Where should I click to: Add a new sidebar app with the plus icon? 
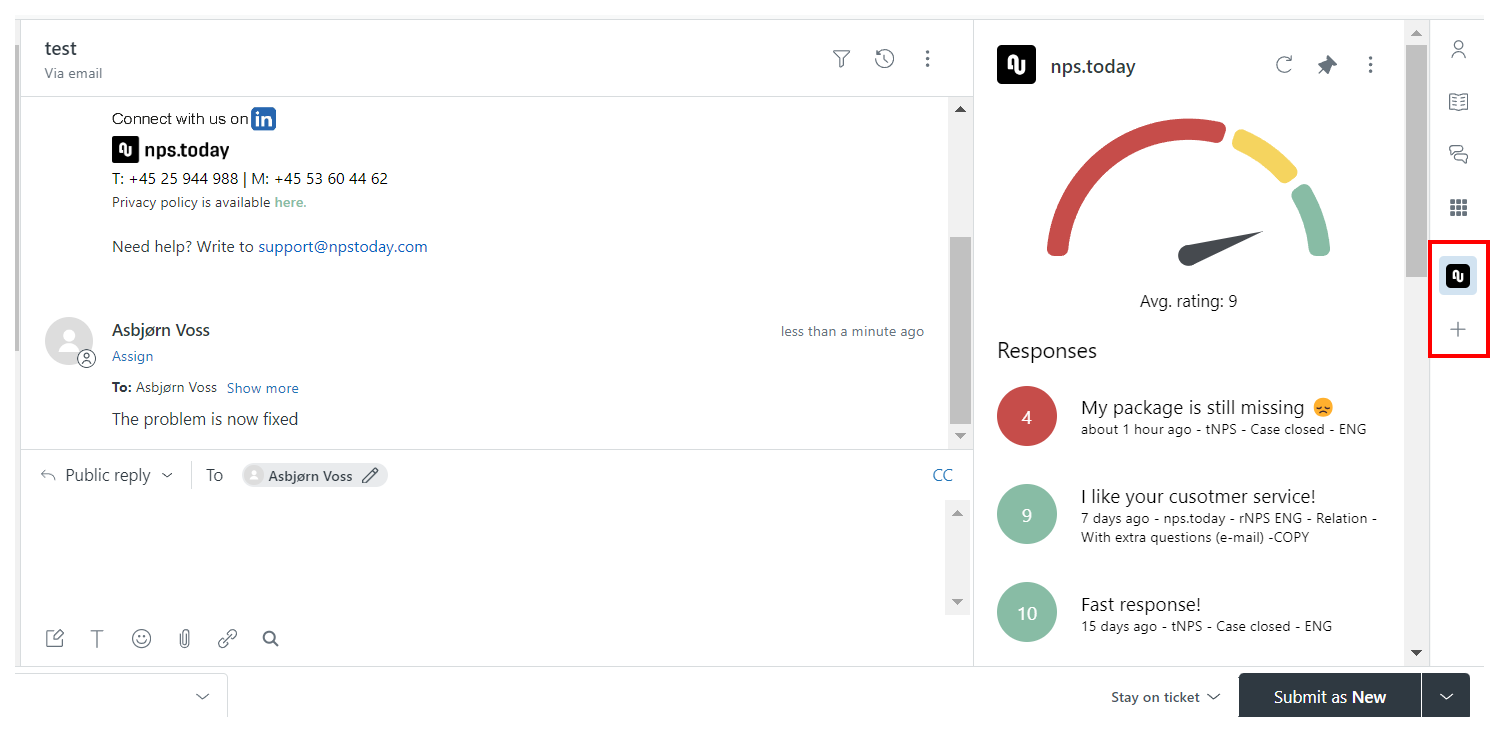pos(1458,328)
